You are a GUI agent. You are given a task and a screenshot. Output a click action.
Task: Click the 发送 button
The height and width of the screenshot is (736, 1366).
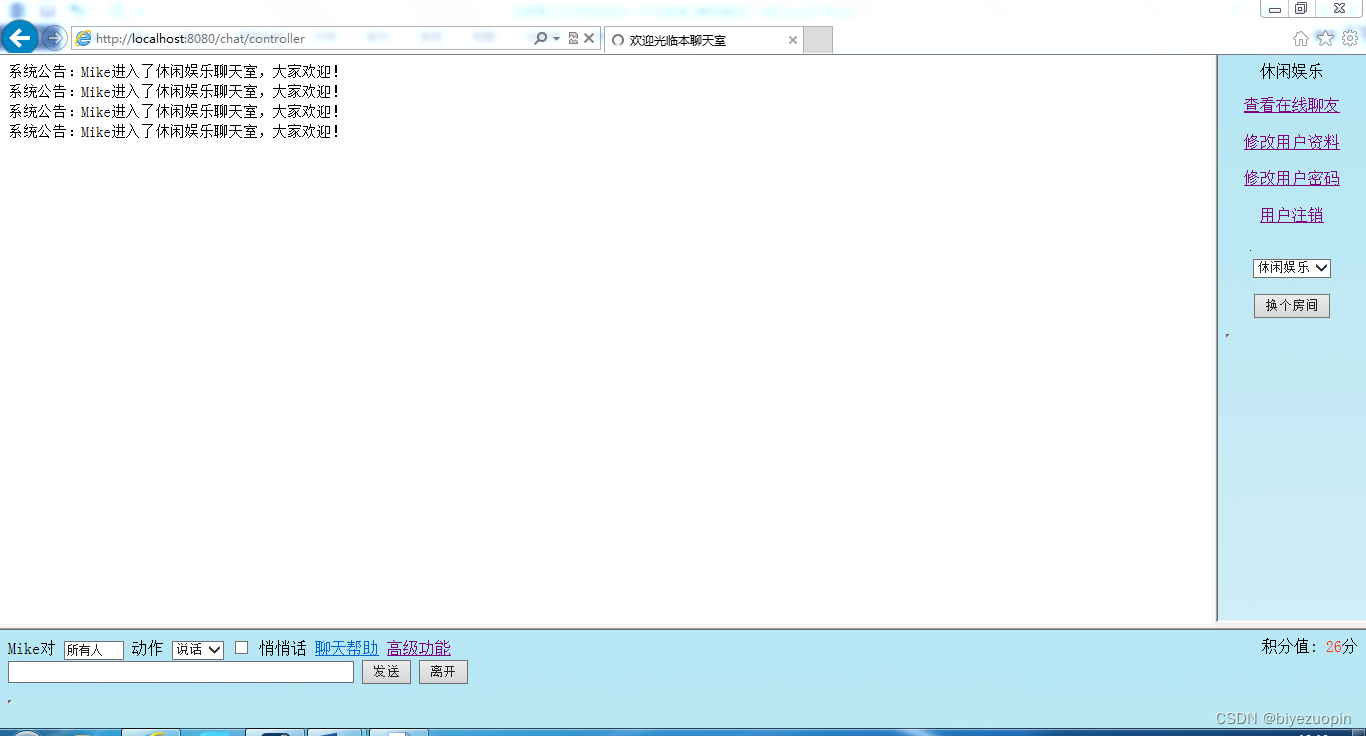tap(386, 672)
